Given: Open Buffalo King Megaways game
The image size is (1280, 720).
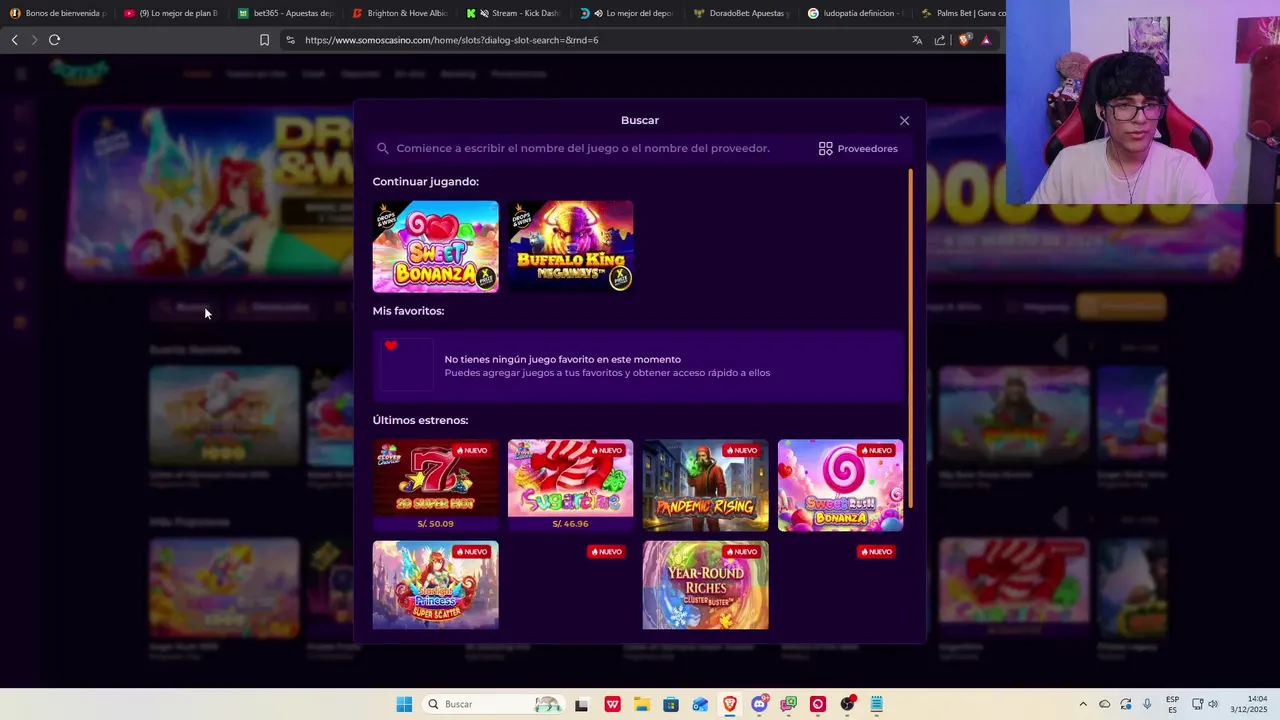Looking at the screenshot, I should click(x=570, y=246).
